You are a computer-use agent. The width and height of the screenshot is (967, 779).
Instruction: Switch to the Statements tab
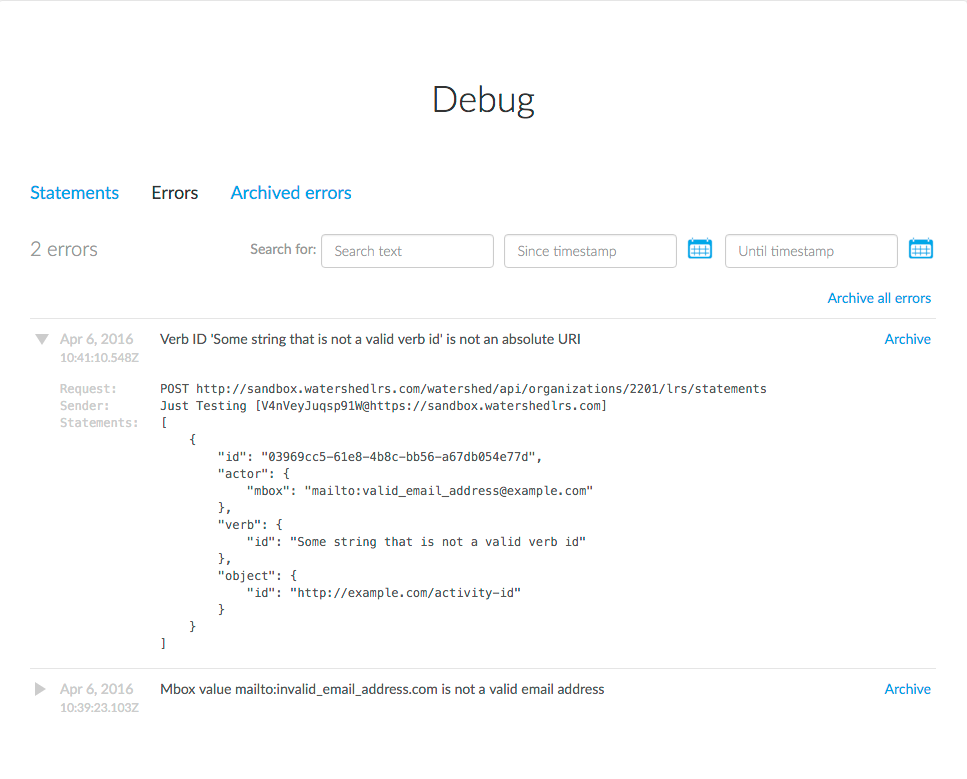pyautogui.click(x=74, y=193)
